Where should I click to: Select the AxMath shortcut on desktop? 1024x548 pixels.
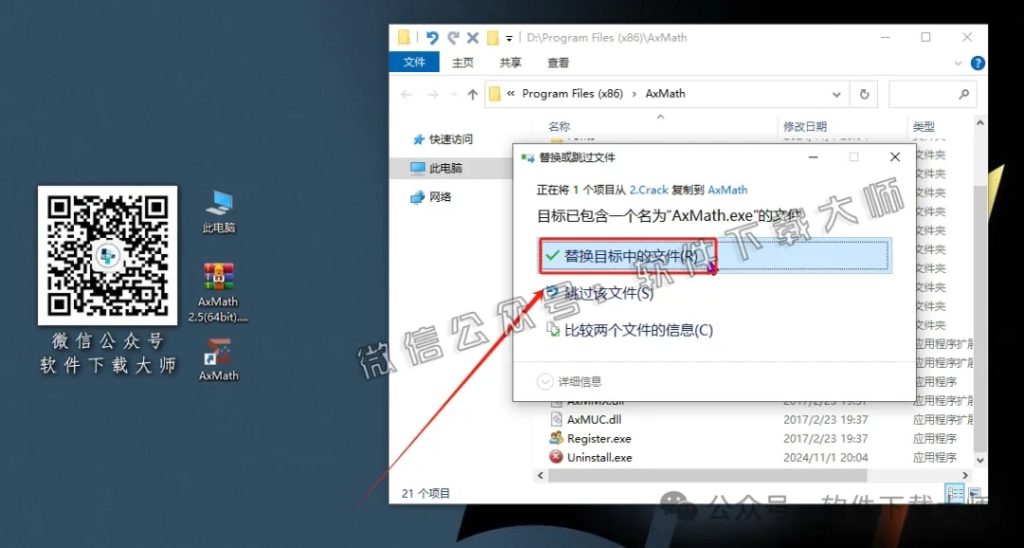218,360
